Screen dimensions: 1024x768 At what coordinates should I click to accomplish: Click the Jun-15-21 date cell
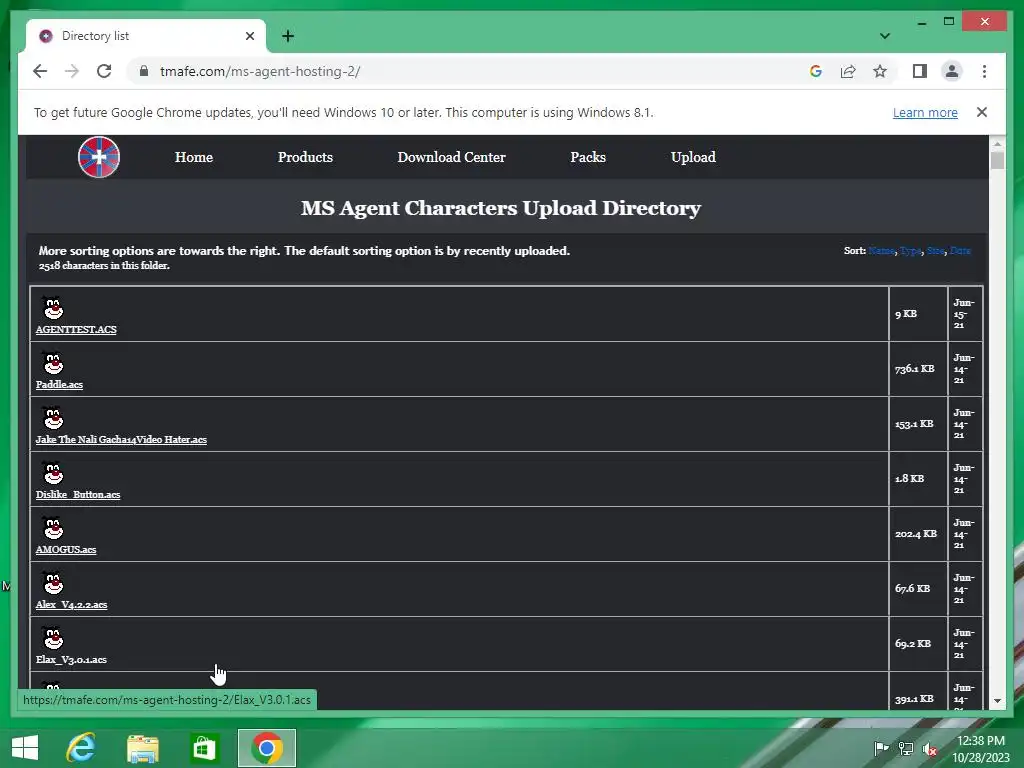click(965, 314)
